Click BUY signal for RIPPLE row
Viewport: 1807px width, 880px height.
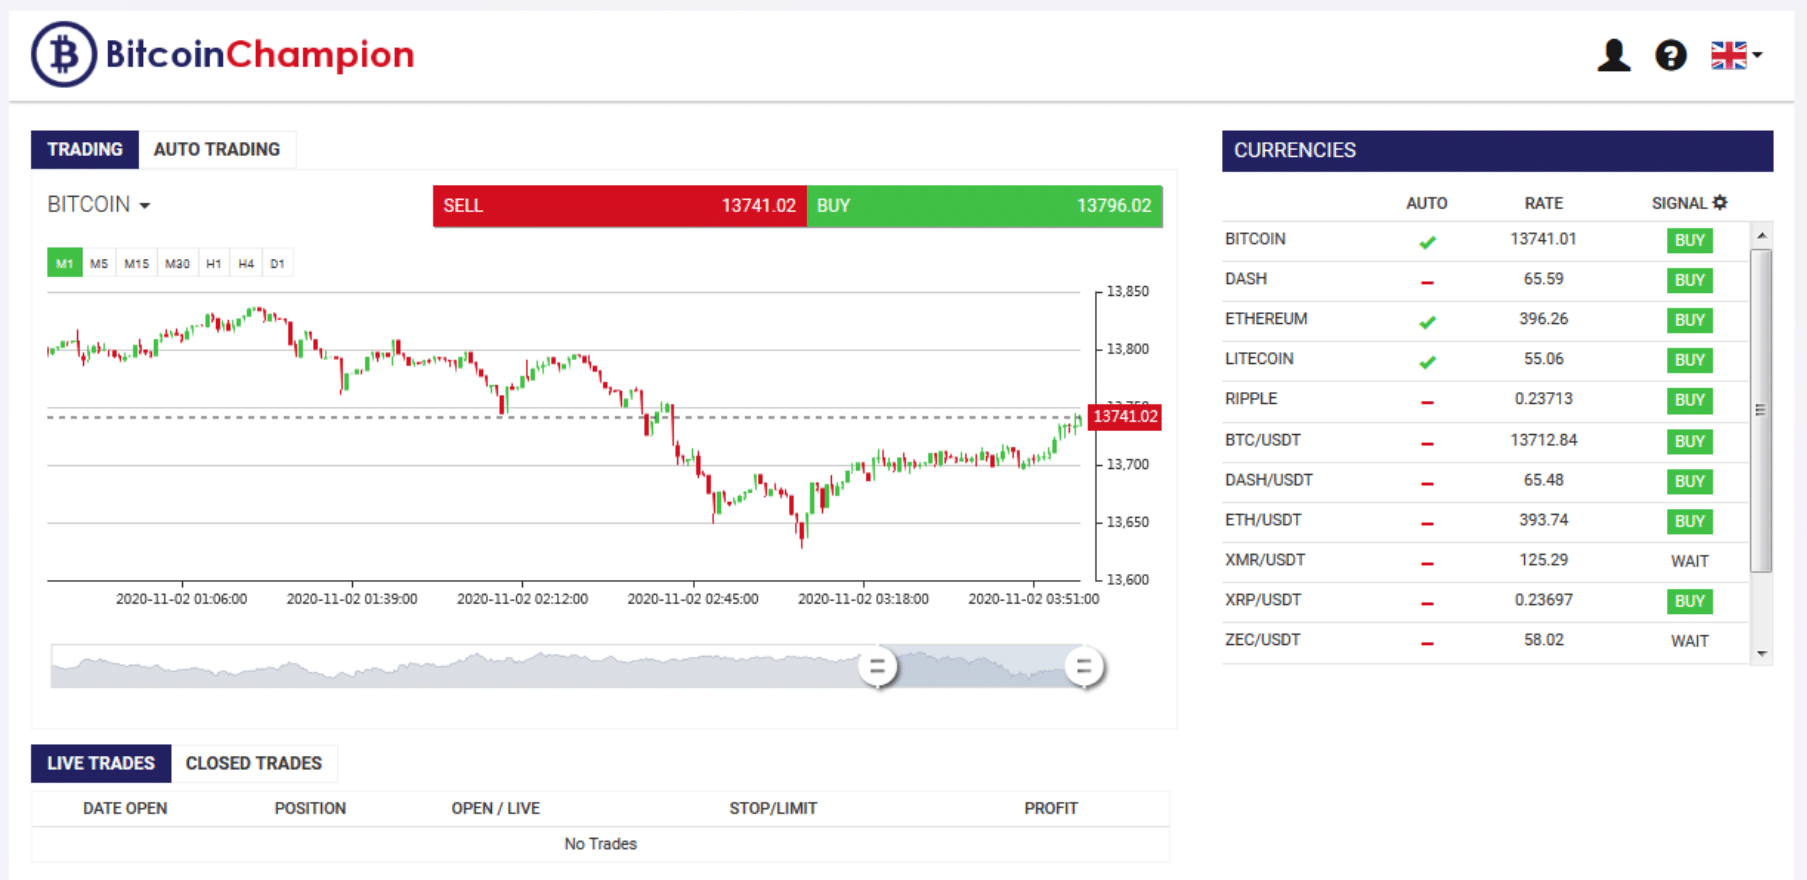pyautogui.click(x=1690, y=400)
